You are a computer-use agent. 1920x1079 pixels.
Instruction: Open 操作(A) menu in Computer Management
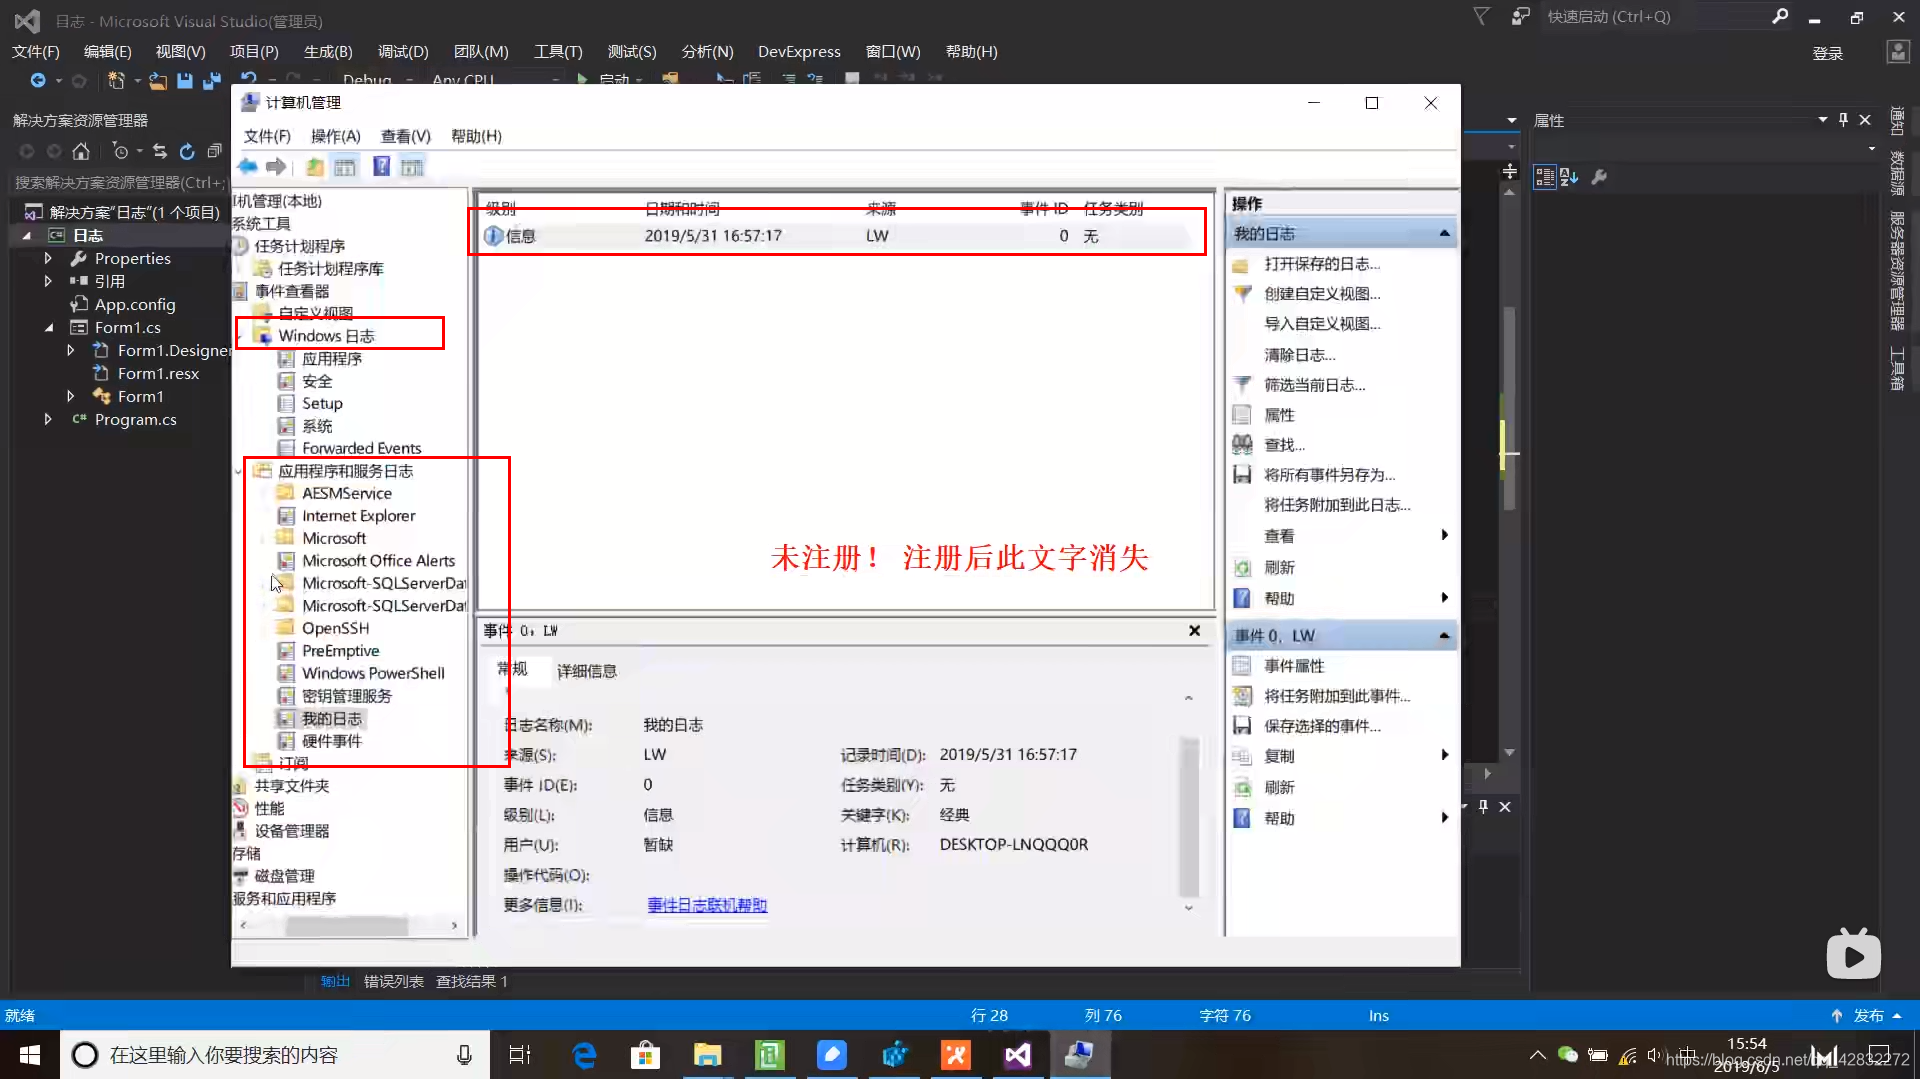335,136
